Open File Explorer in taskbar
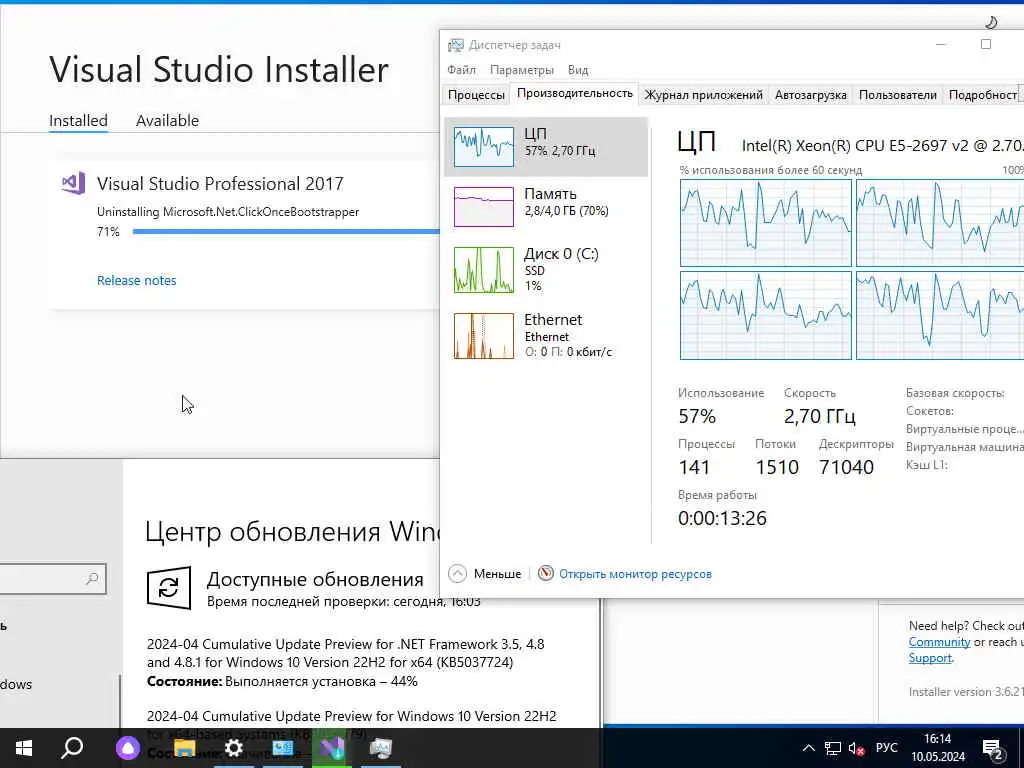Screen dimensions: 1024x768 185,748
